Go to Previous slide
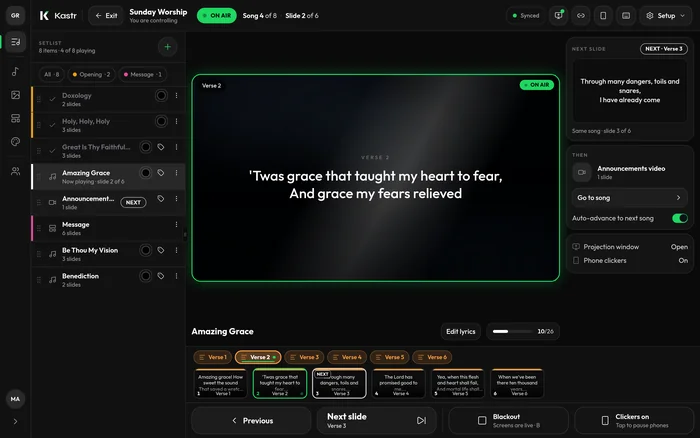 click(251, 421)
